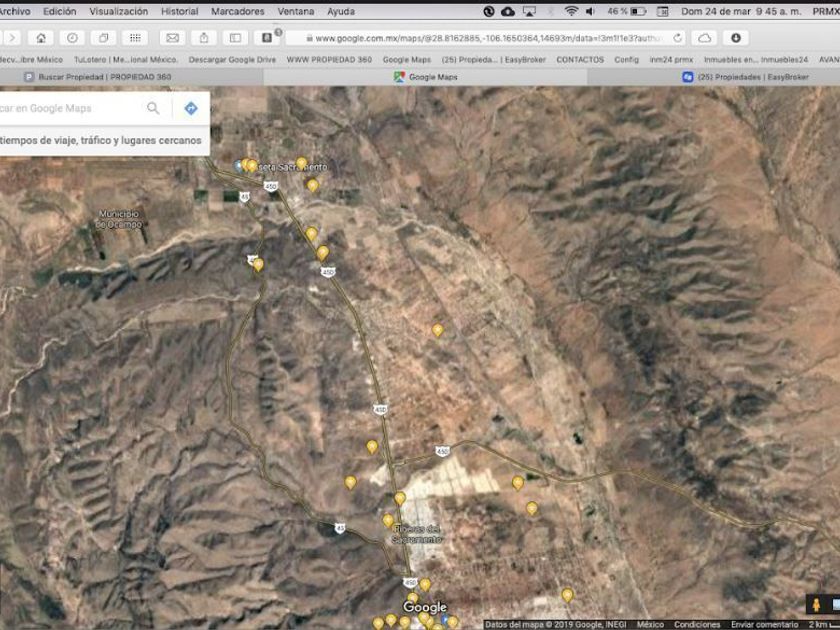The image size is (840, 630).
Task: Open the tab overview icon
Action: (103, 38)
